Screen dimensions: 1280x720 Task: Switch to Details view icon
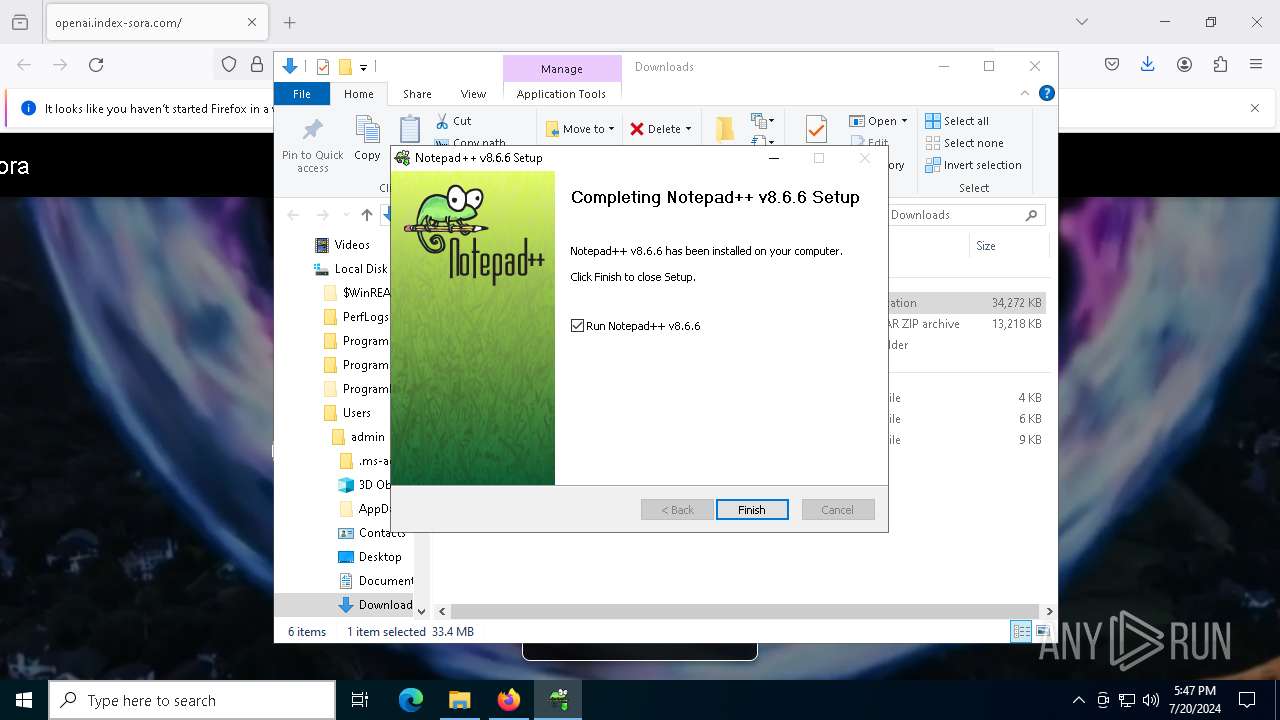click(1021, 631)
